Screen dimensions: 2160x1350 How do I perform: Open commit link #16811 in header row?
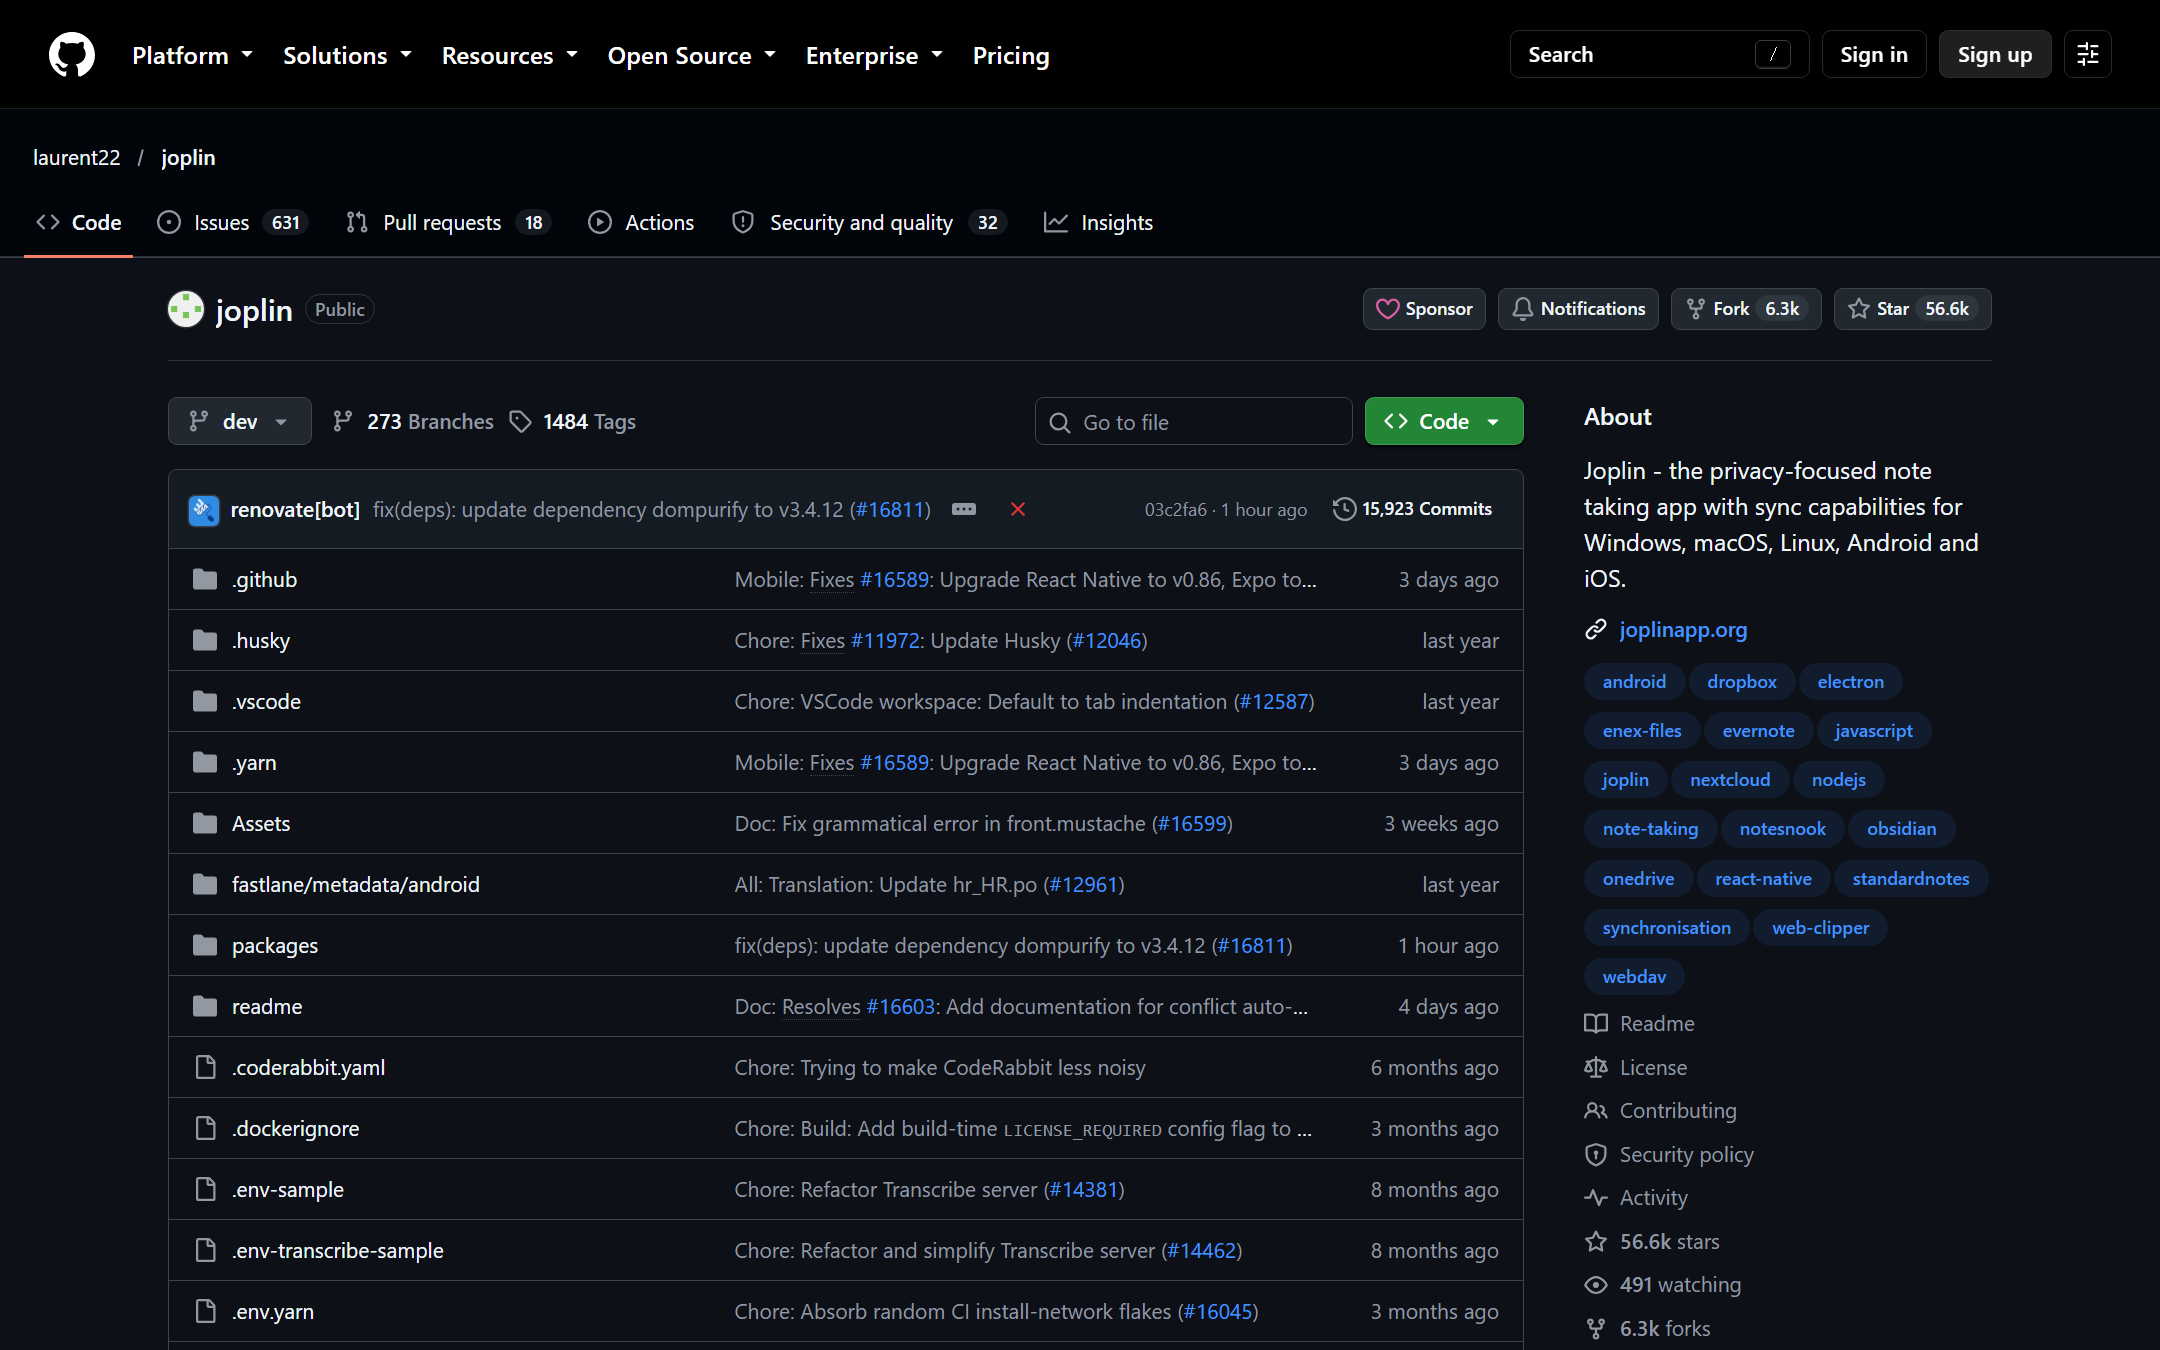(x=889, y=509)
